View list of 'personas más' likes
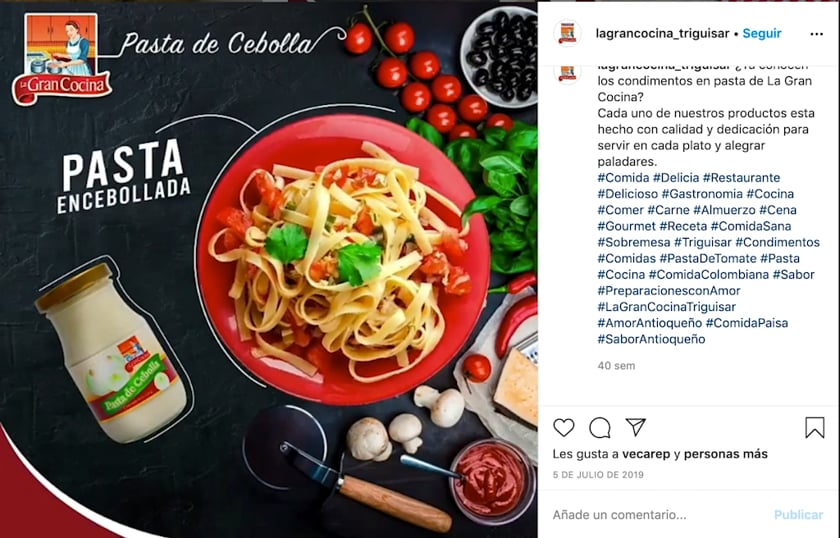 coord(725,454)
